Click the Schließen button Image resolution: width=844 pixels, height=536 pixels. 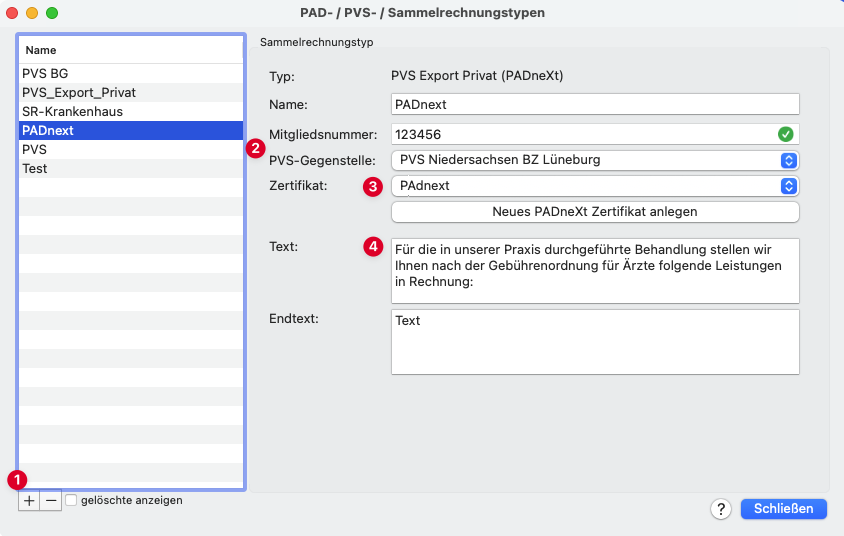[x=783, y=509]
